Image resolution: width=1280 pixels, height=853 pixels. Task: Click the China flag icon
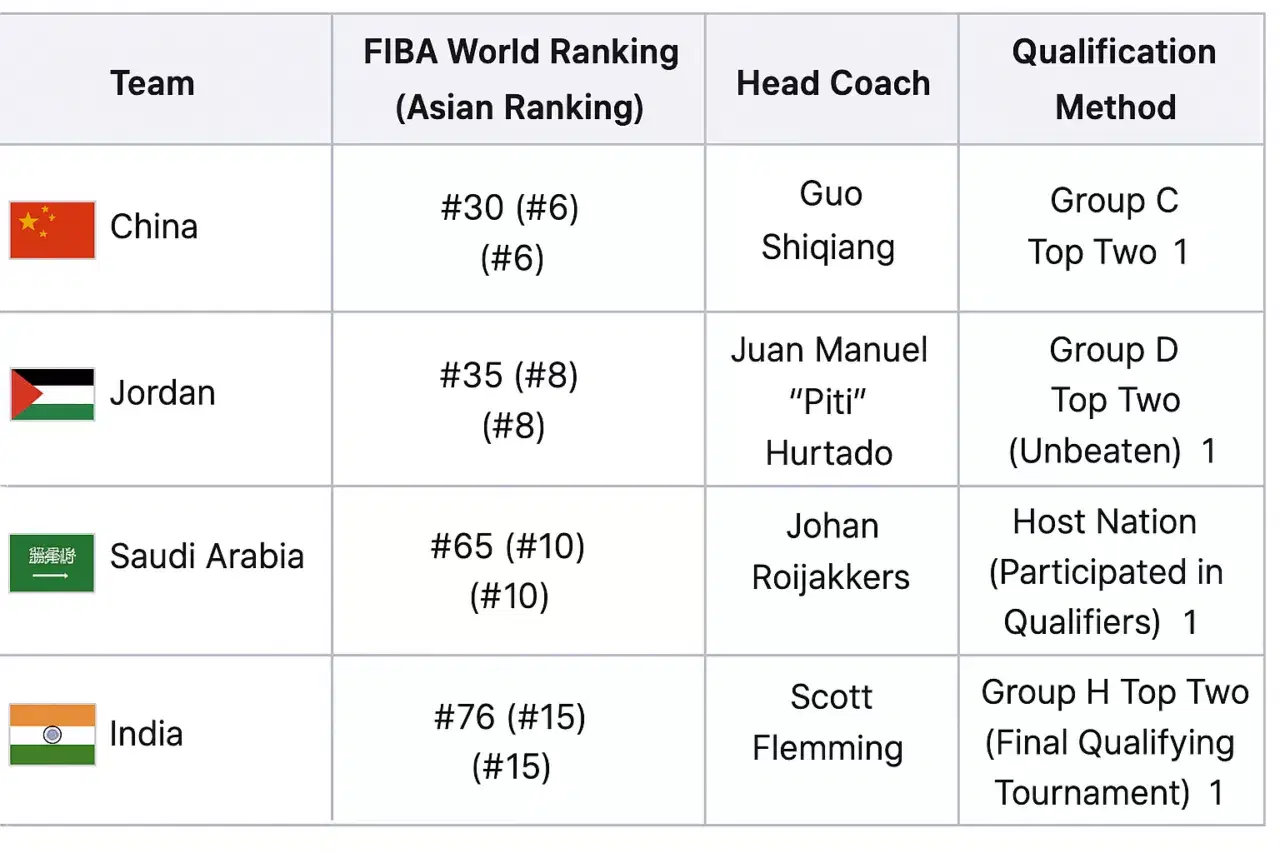click(x=53, y=230)
